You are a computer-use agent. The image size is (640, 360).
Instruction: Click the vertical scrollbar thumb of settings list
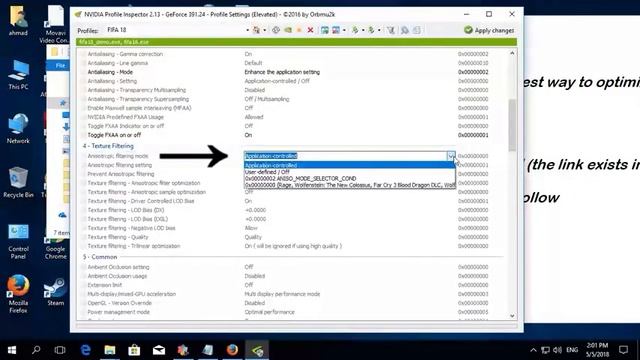[x=512, y=125]
